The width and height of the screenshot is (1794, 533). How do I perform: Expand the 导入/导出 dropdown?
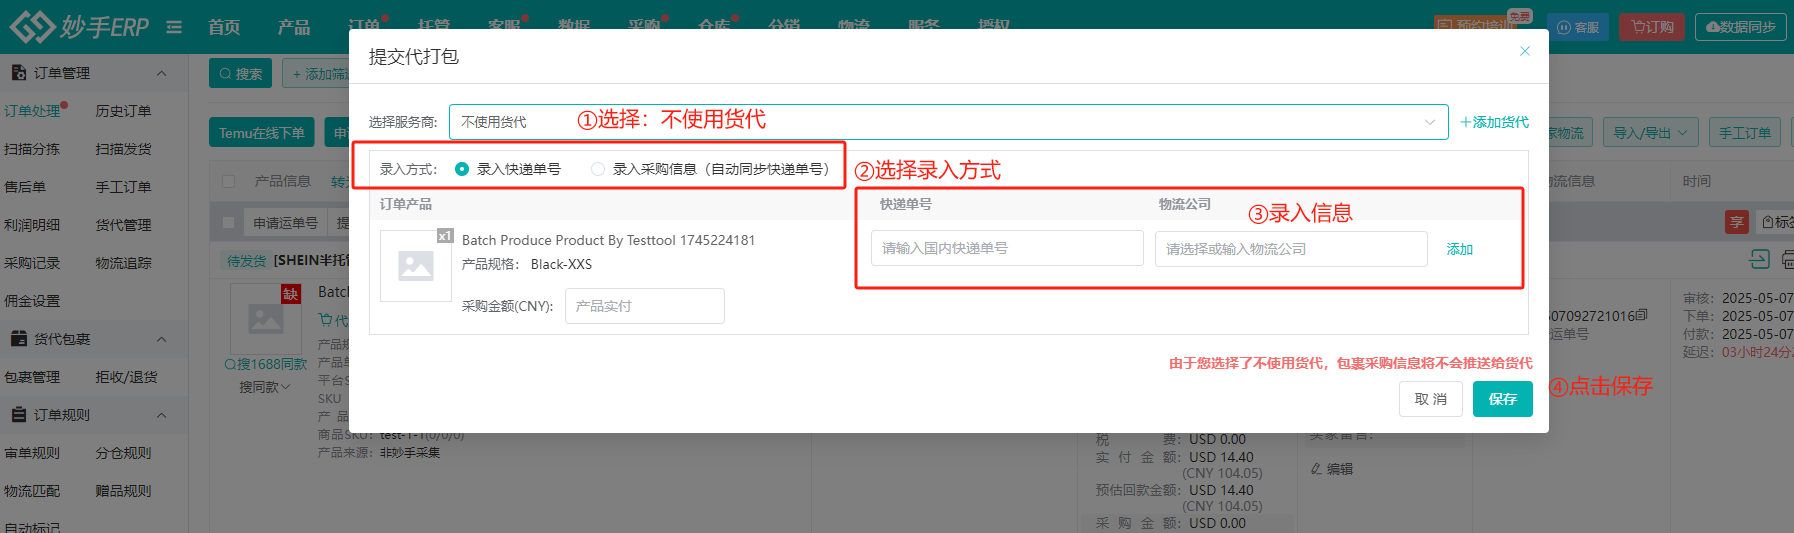click(1650, 132)
